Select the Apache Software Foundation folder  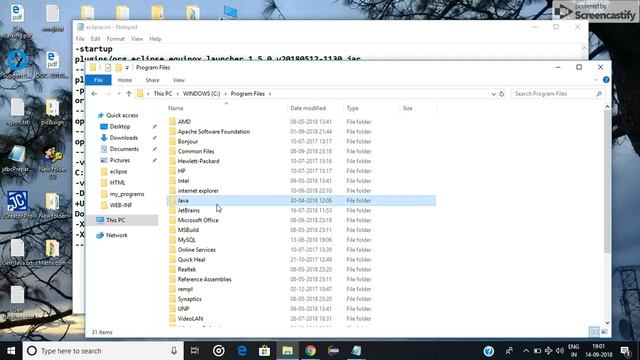(213, 131)
